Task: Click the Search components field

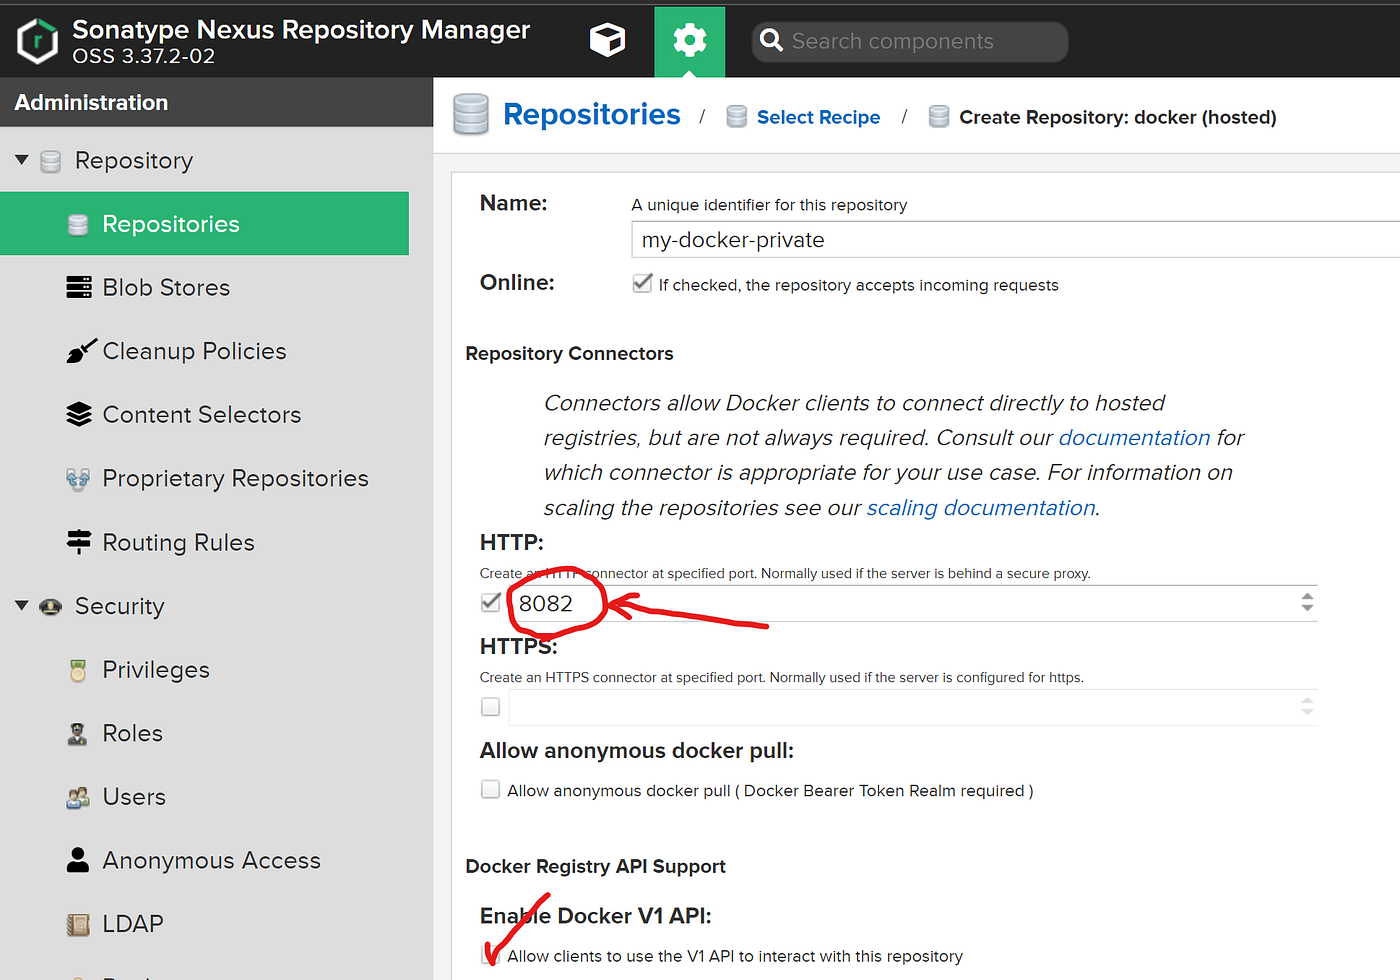Action: coord(910,41)
